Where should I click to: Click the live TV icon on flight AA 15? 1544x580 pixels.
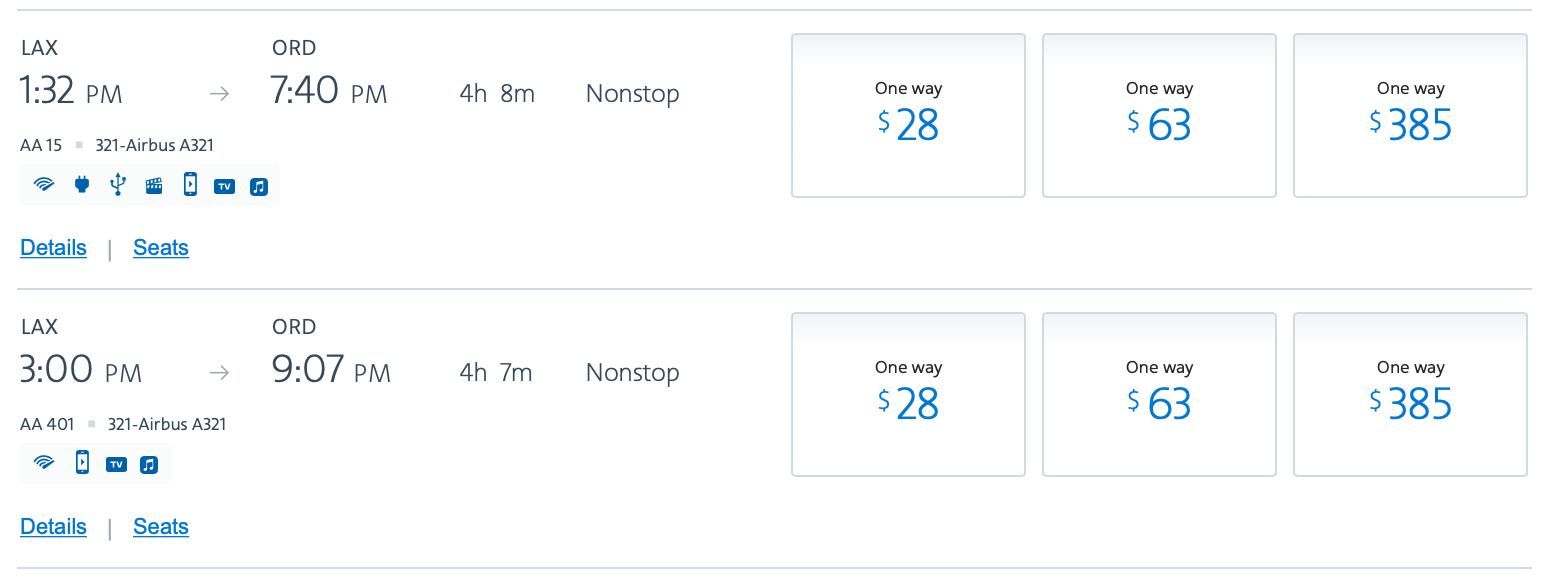[x=224, y=185]
